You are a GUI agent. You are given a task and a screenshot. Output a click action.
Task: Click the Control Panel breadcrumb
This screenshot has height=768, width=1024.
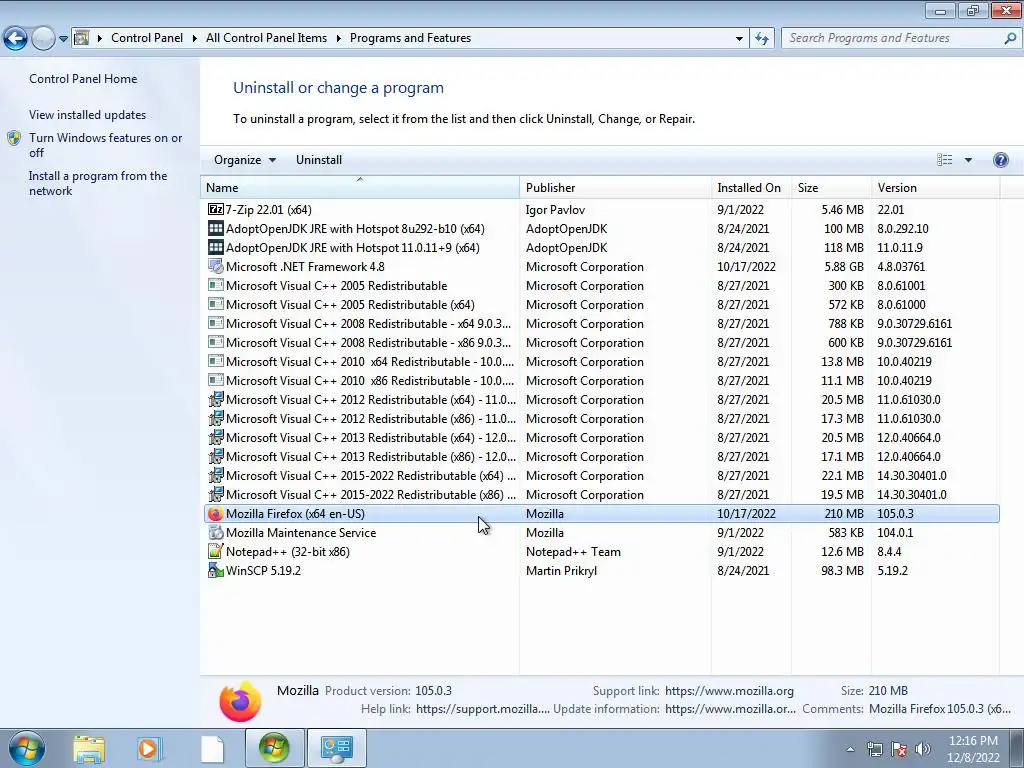pyautogui.click(x=147, y=38)
